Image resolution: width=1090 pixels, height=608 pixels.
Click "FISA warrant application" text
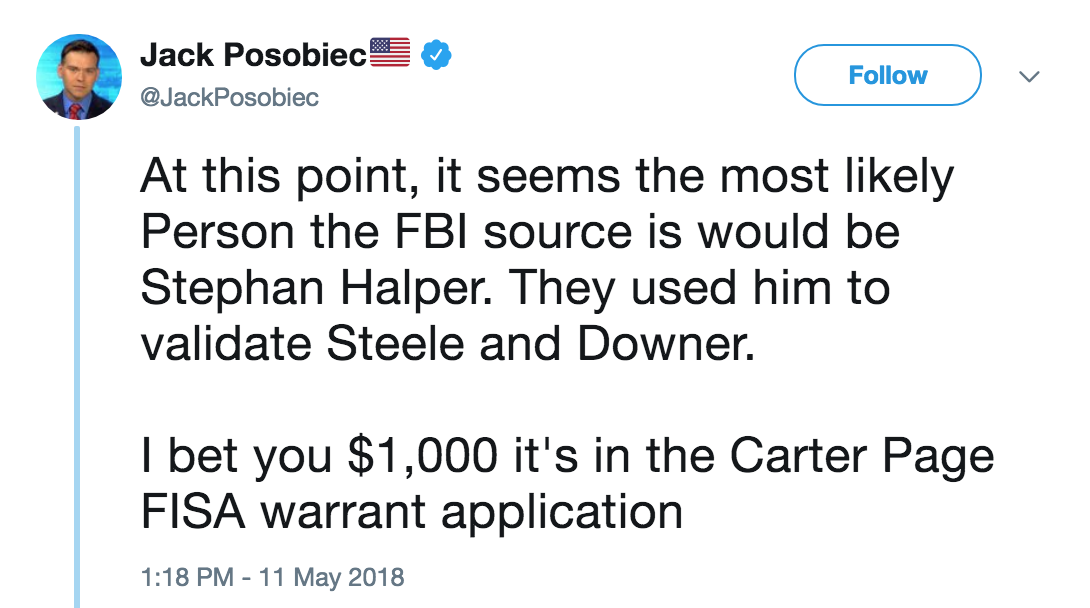412,513
